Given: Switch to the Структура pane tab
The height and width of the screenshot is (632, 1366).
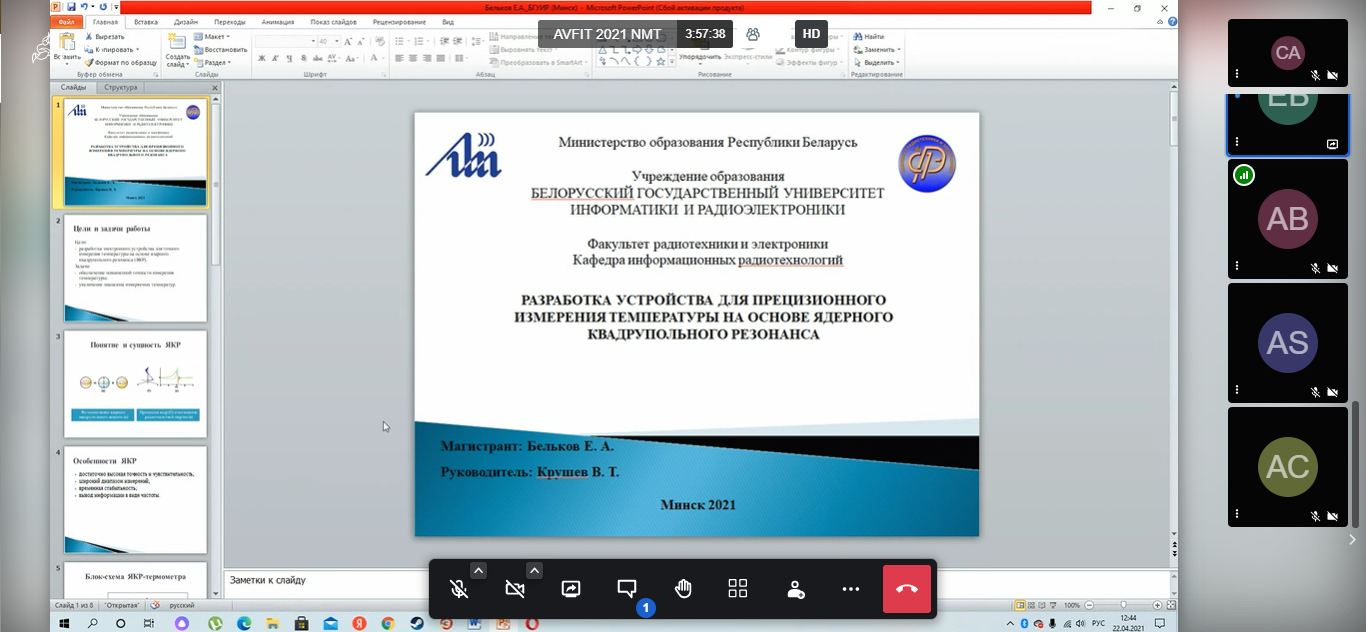Looking at the screenshot, I should coord(121,88).
